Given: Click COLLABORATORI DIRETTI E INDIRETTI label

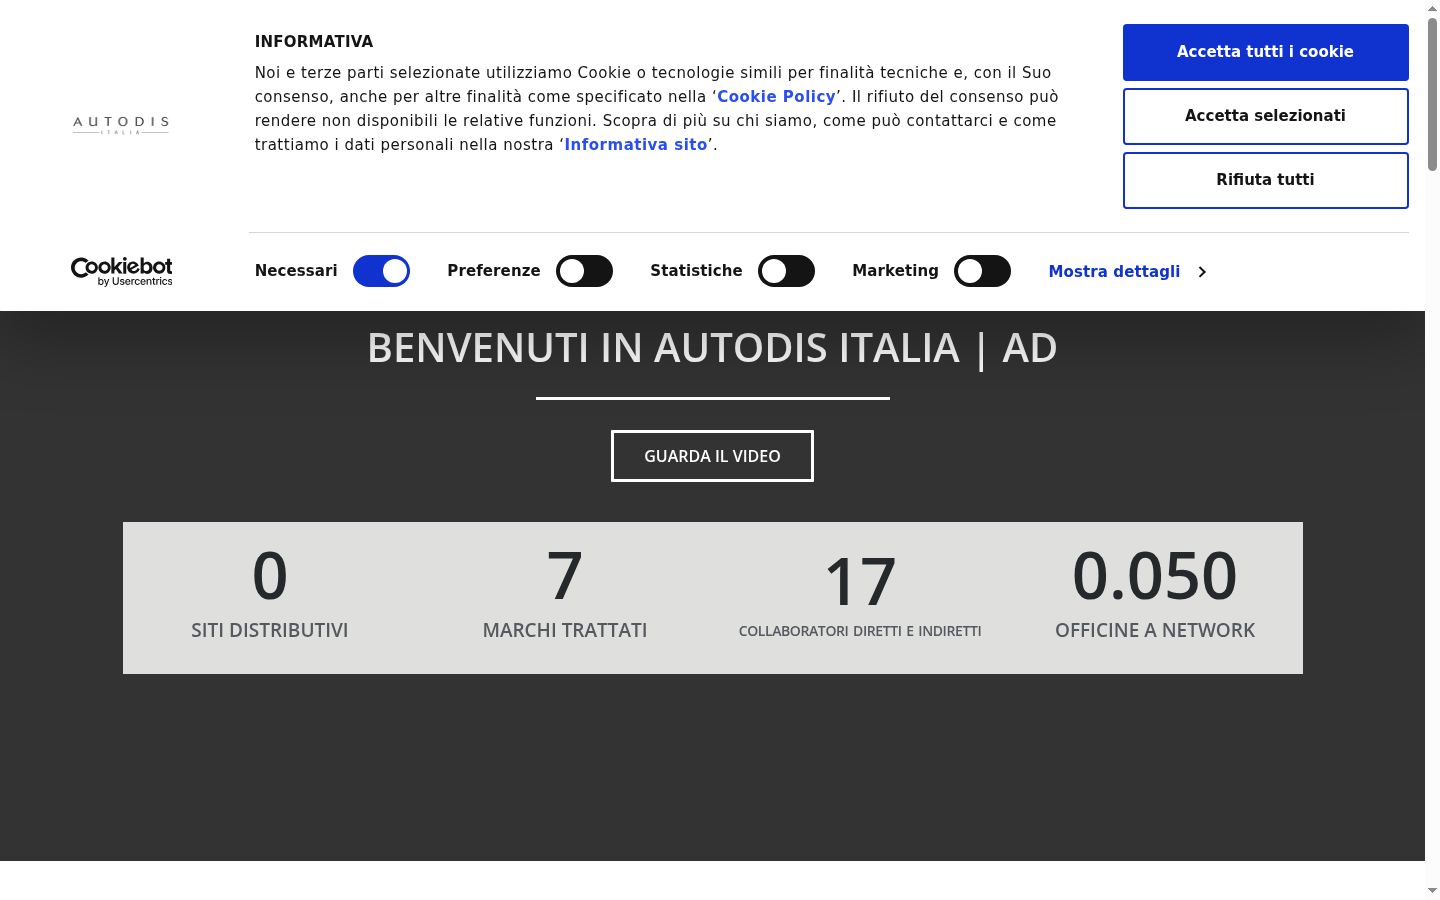Looking at the screenshot, I should coord(860,631).
